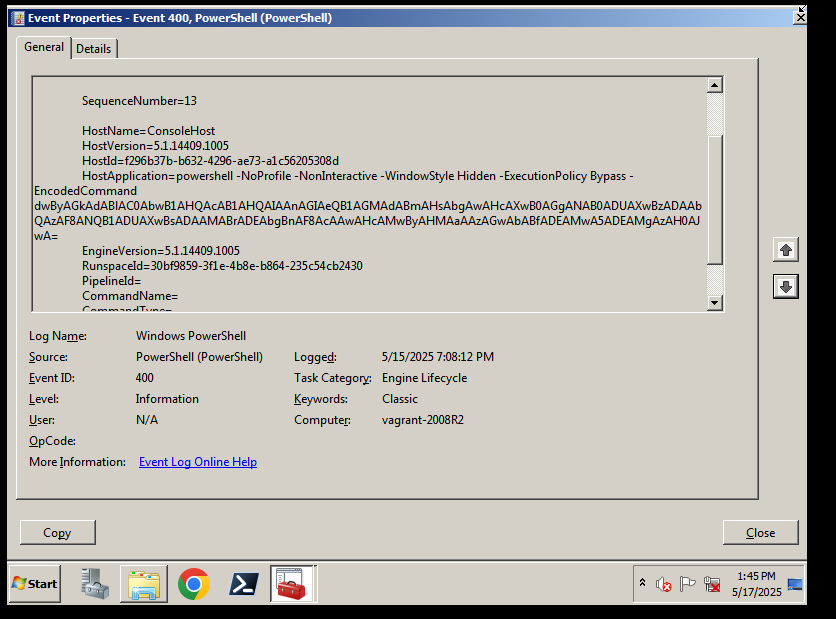Copy the event details
This screenshot has height=619, width=836.
[58, 533]
